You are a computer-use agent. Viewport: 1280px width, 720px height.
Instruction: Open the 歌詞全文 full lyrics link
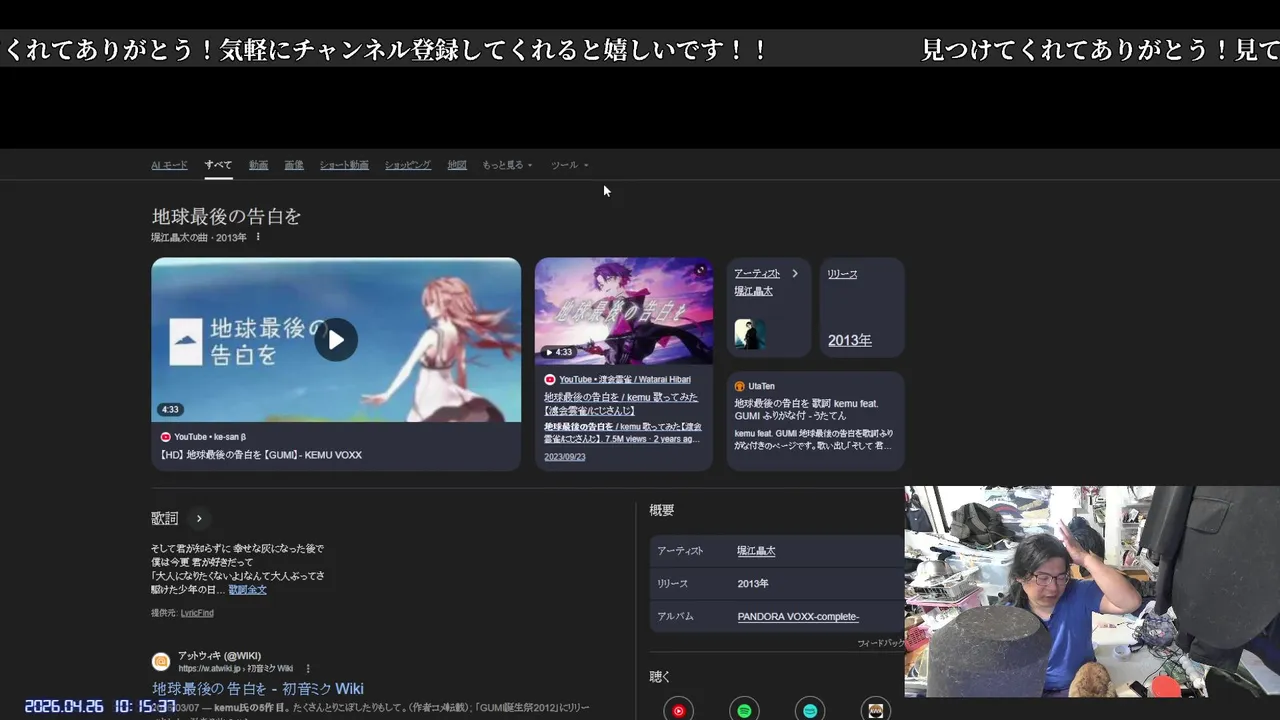(x=247, y=590)
